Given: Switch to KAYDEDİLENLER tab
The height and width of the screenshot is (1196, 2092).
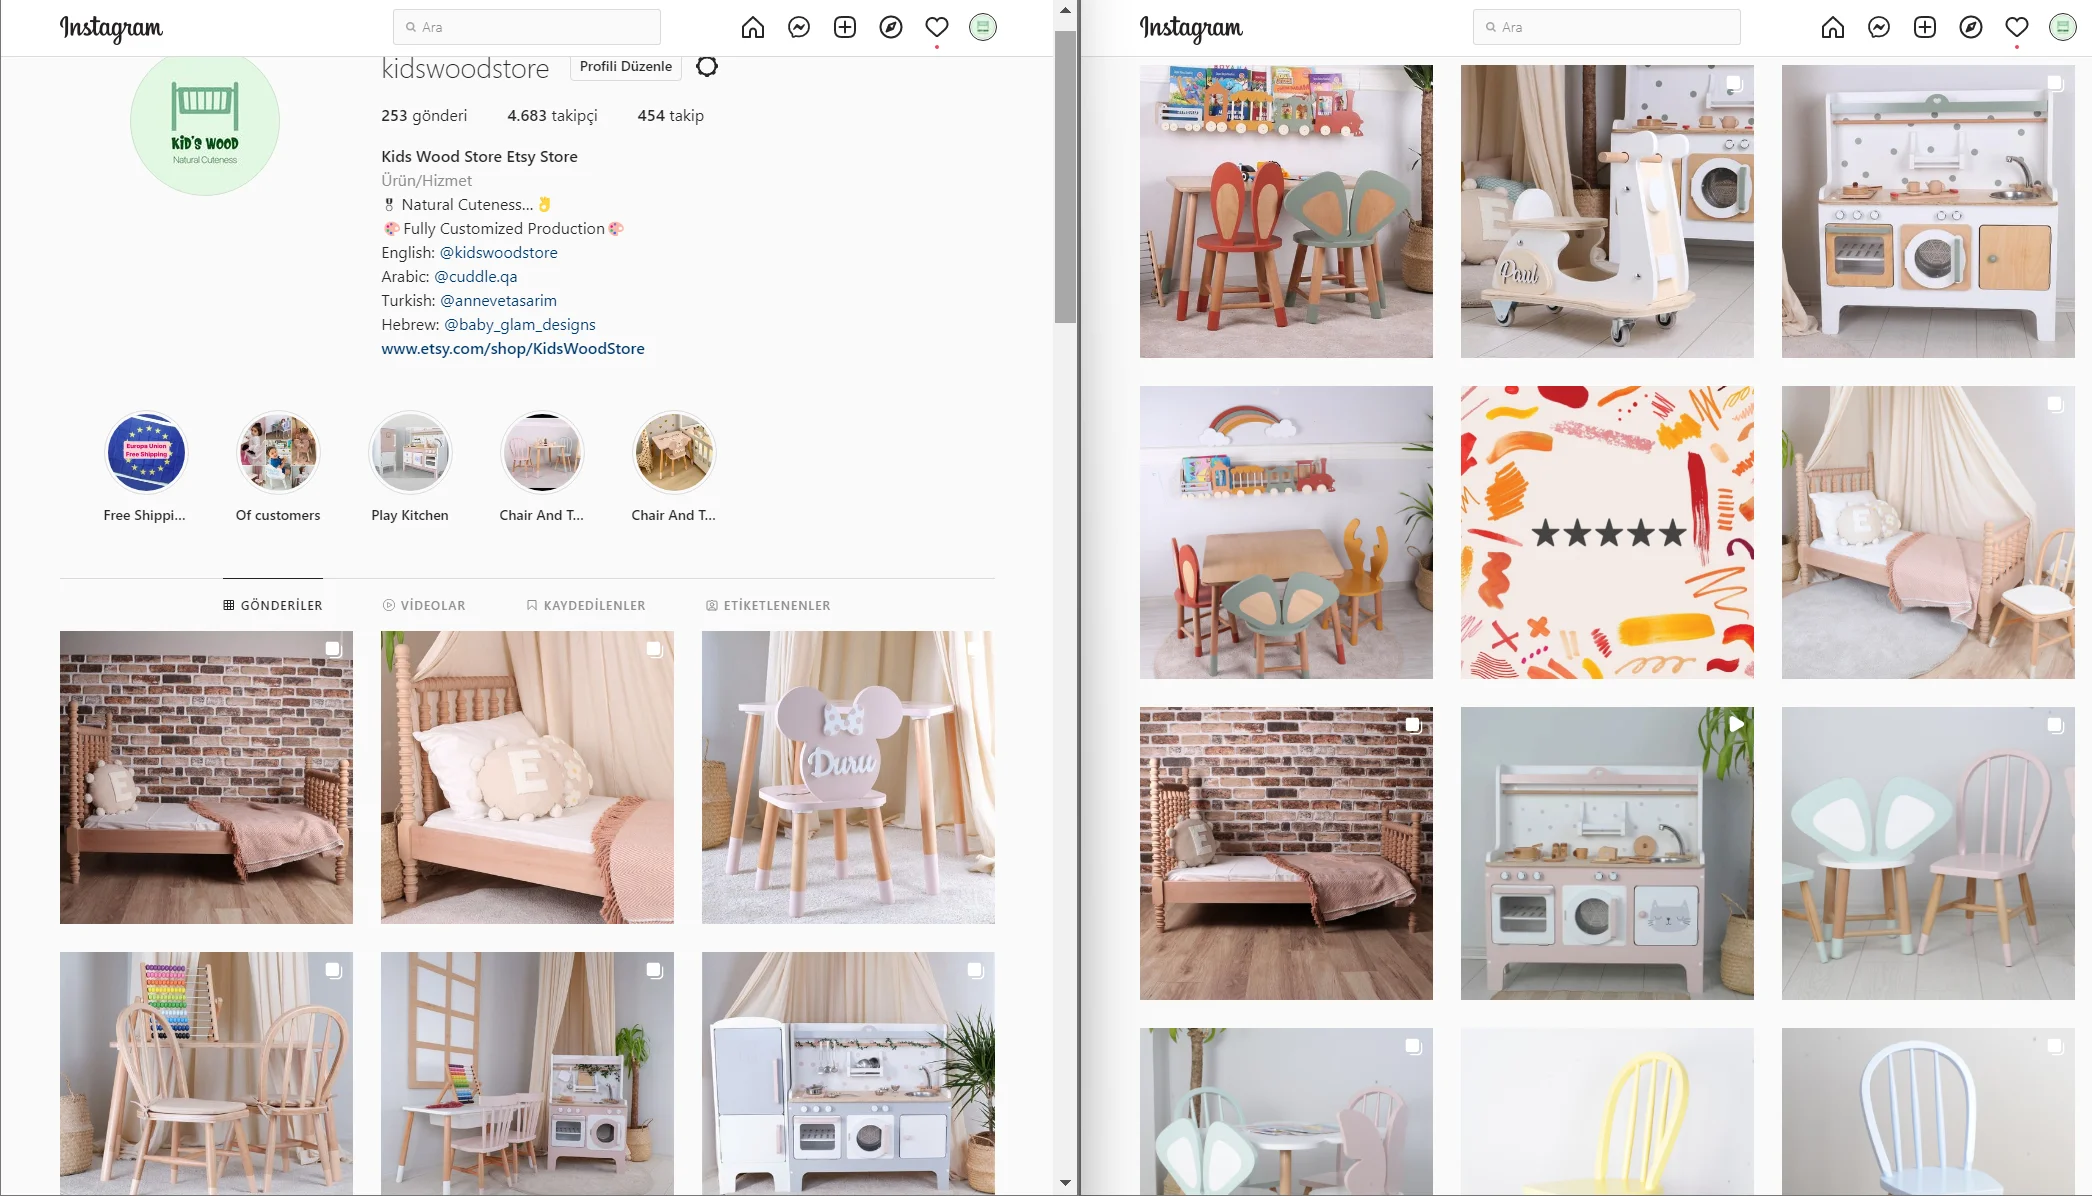Looking at the screenshot, I should (586, 605).
